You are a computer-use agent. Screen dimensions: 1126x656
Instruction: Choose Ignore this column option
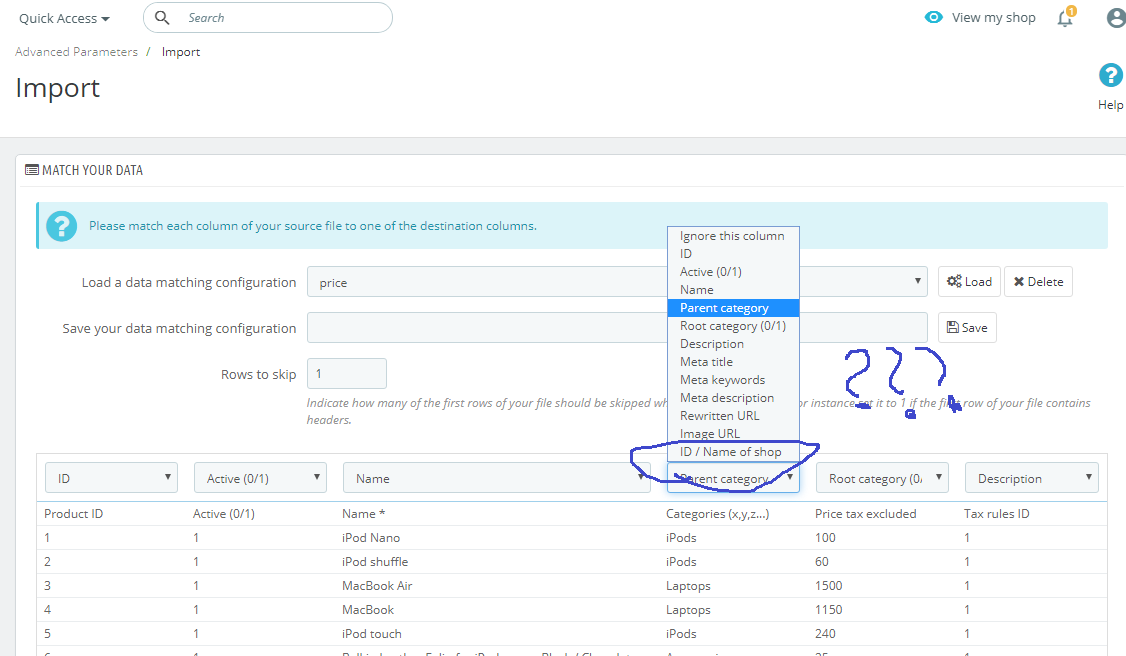tap(732, 236)
